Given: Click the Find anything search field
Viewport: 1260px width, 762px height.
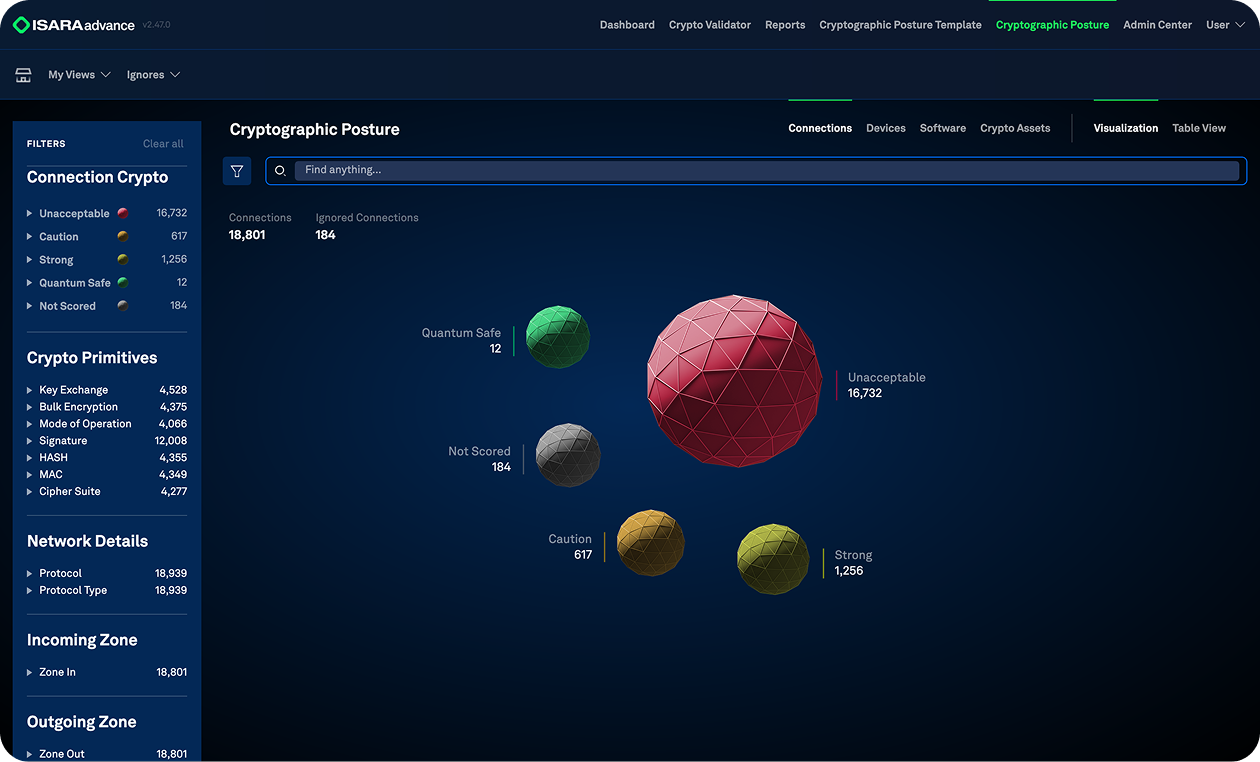Looking at the screenshot, I should click(765, 171).
